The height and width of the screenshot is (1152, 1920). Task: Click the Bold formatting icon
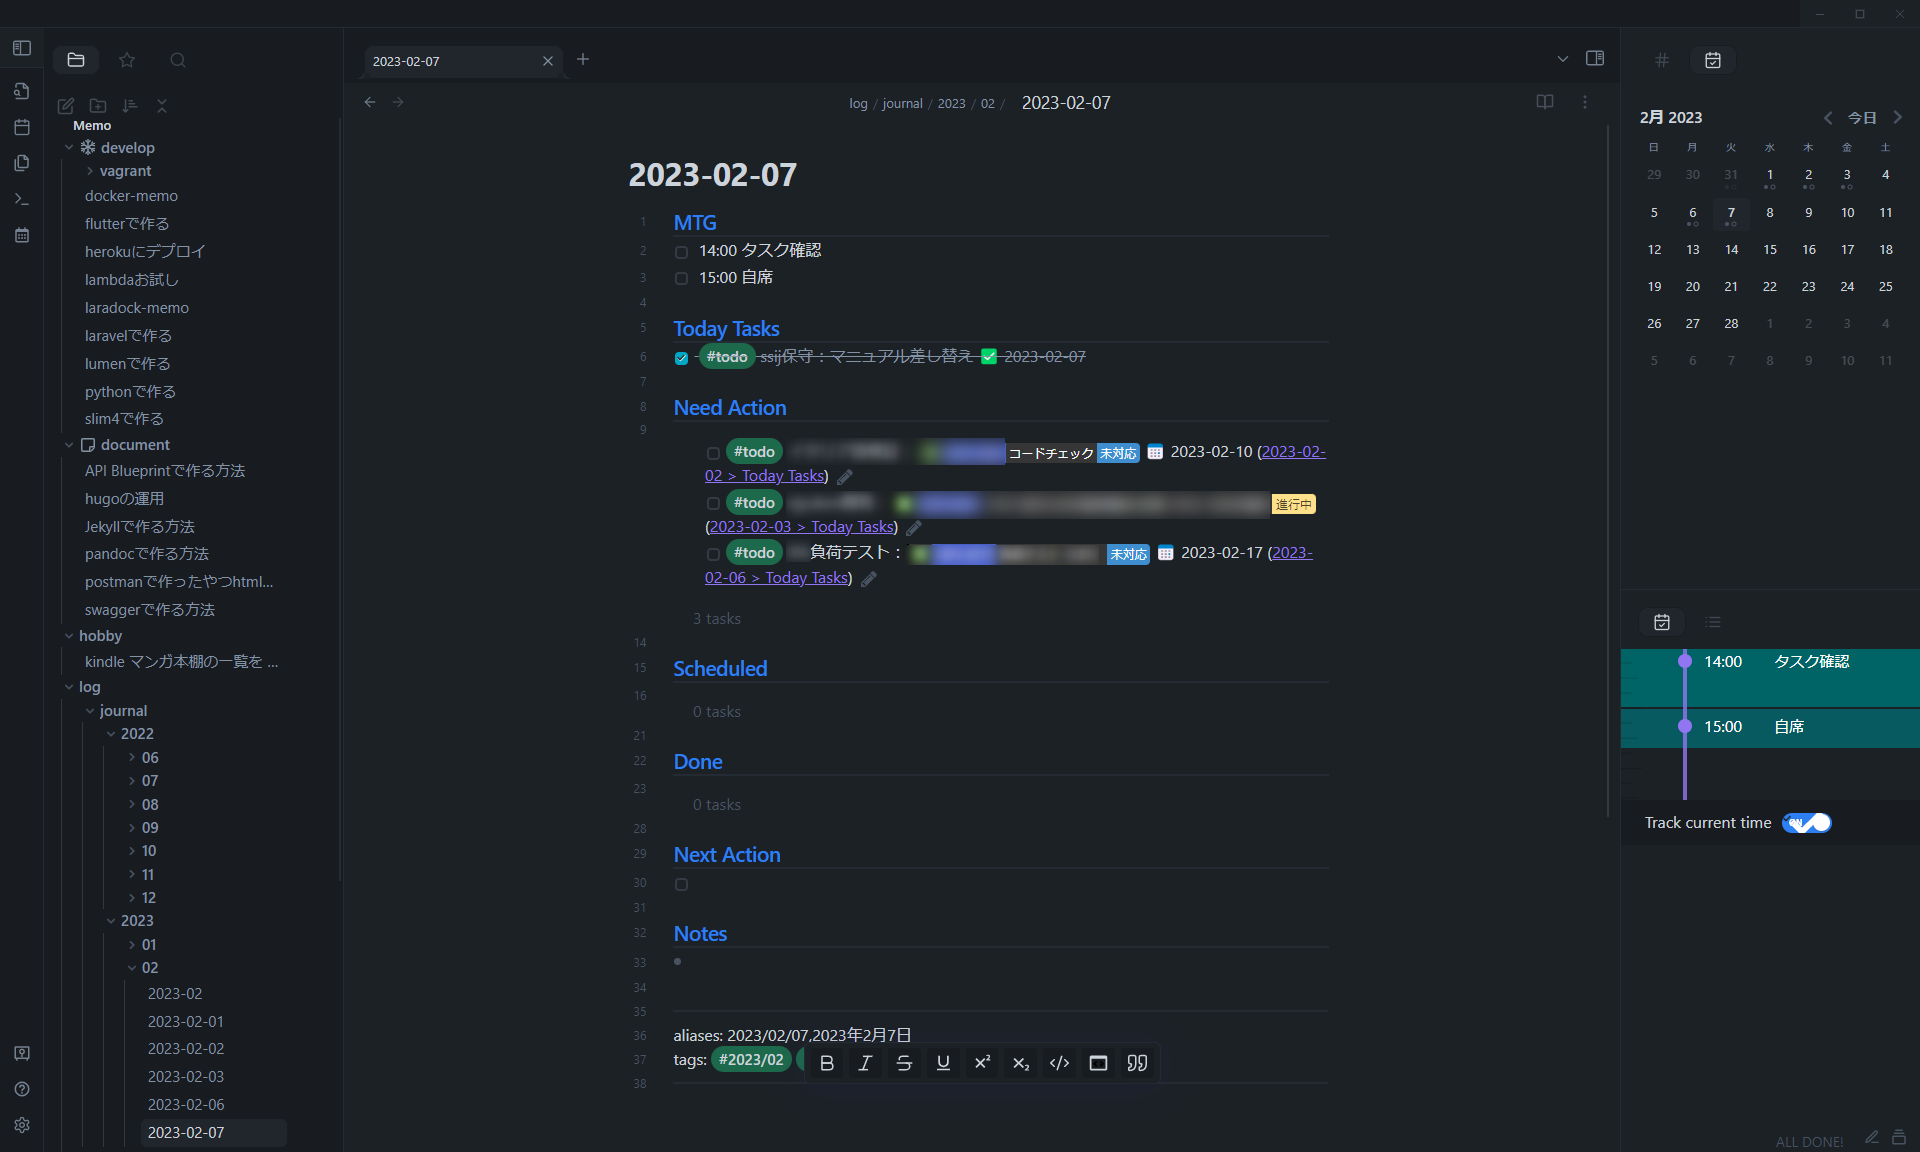(x=827, y=1063)
